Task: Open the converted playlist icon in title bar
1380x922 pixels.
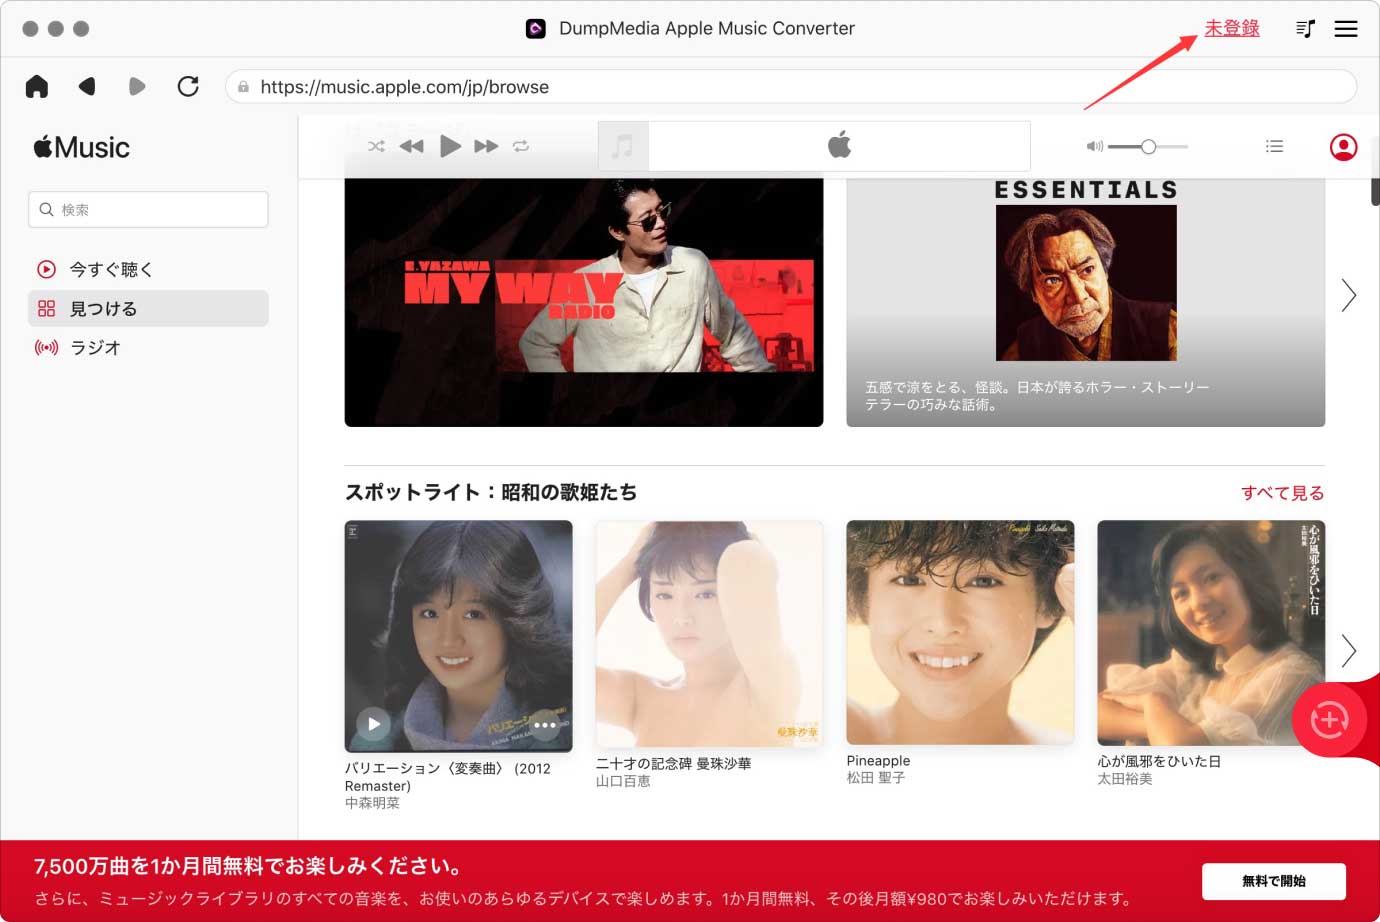Action: click(1305, 29)
